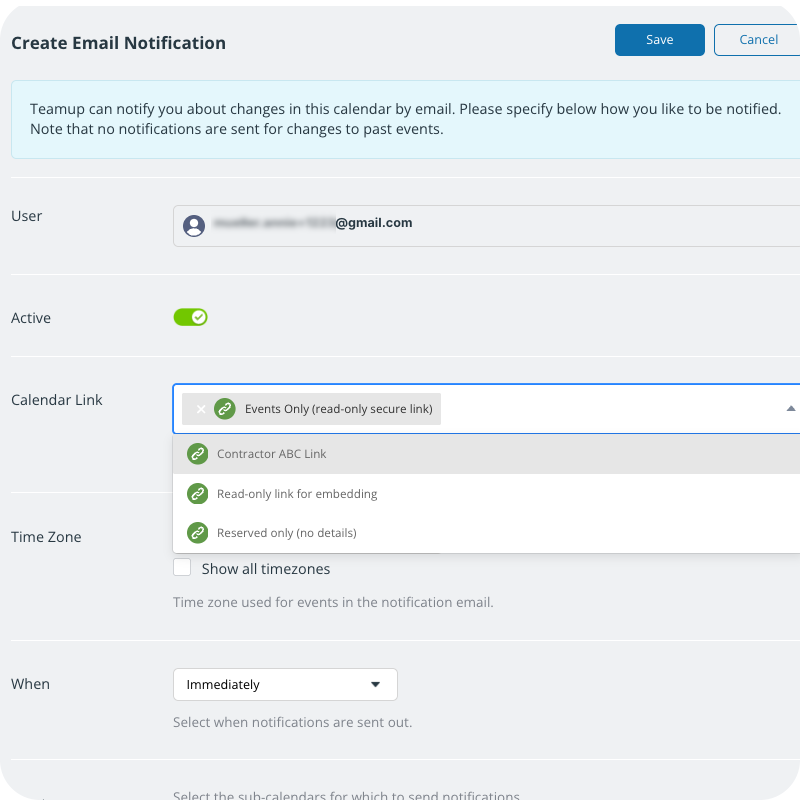Click the Show all timezones label
Image resolution: width=800 pixels, height=800 pixels.
click(265, 569)
